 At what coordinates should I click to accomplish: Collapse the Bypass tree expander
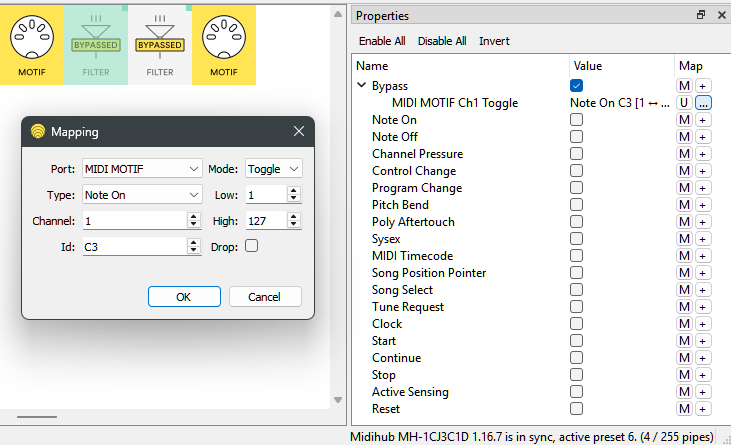tap(362, 86)
